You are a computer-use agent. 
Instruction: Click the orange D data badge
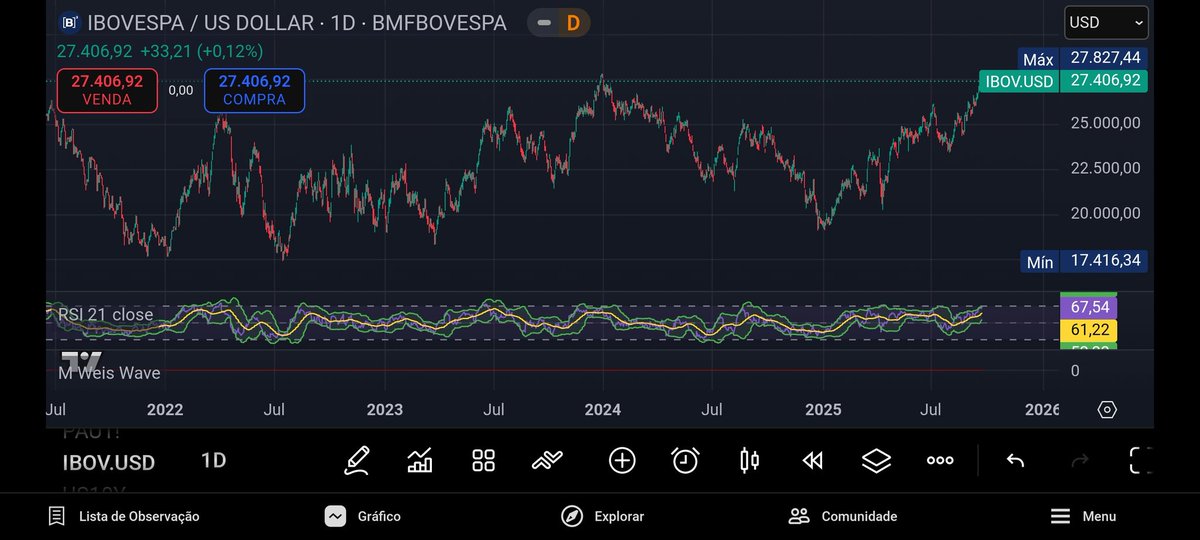573,22
